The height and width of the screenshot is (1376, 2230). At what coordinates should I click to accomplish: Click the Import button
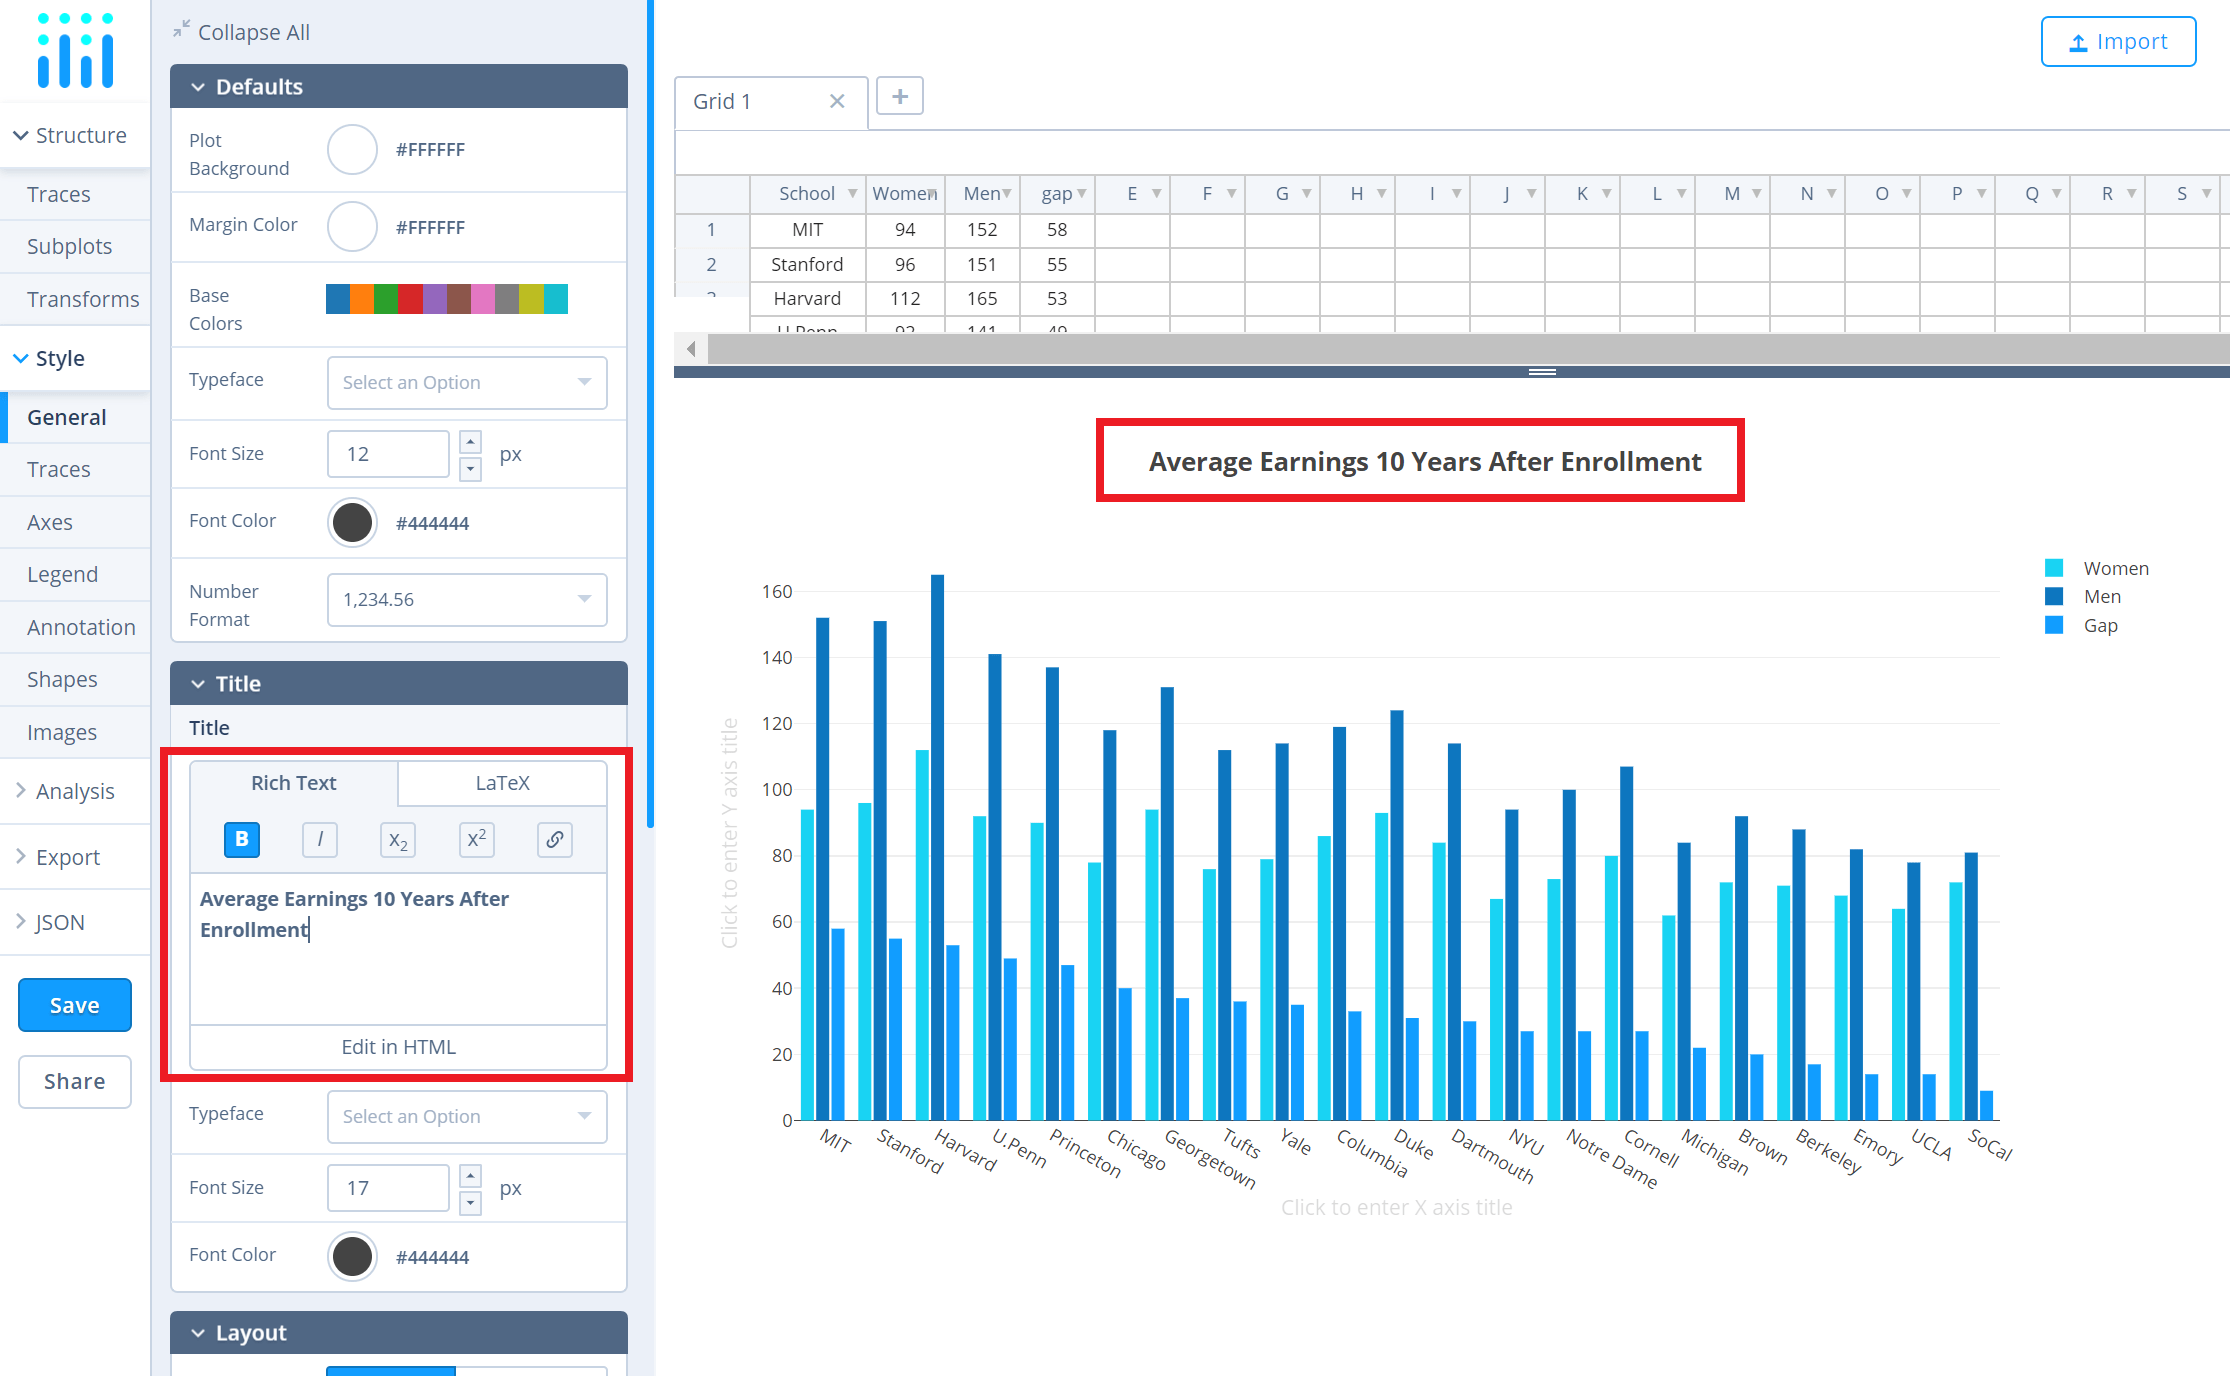(x=2118, y=42)
